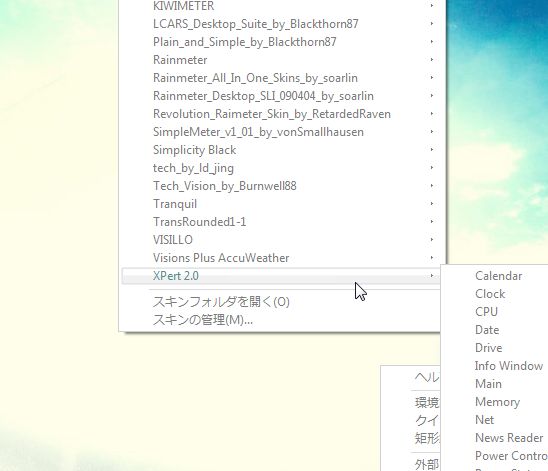
Task: Select SimpleMeter_v1_01_by_vonSmallhausen entry
Action: (x=282, y=132)
